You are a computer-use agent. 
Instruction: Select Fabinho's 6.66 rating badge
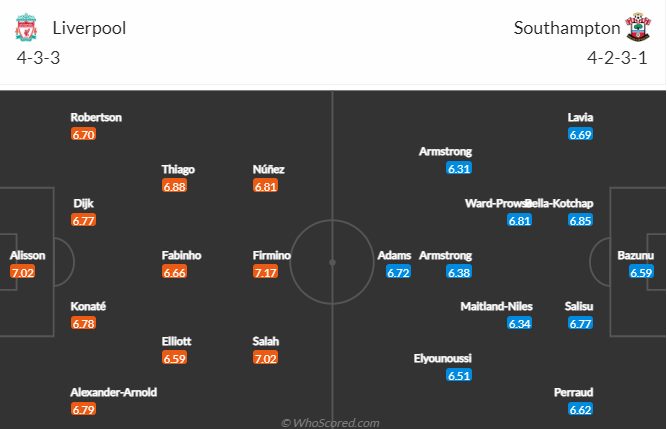pos(174,272)
